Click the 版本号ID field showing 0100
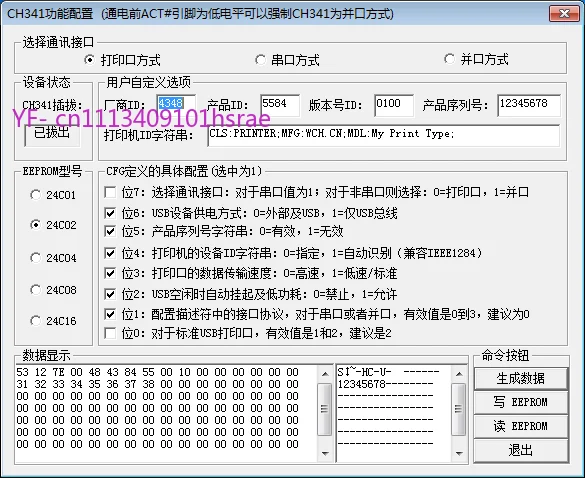The image size is (585, 478). [394, 105]
